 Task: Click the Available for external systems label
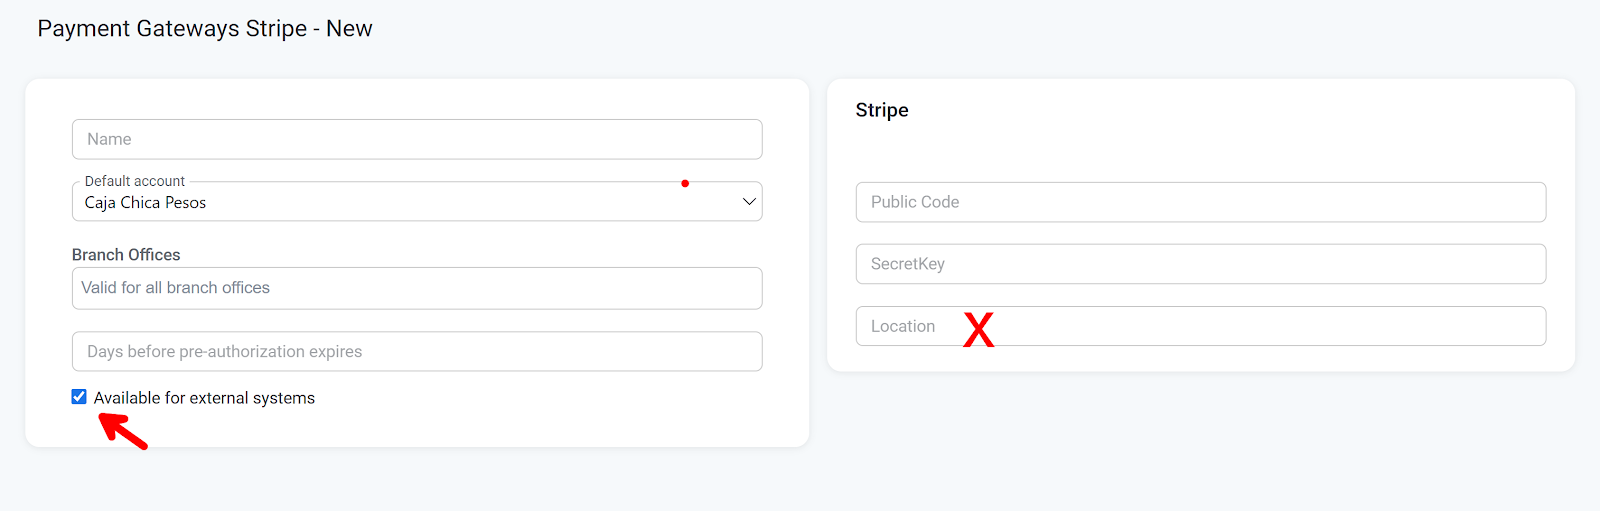204,398
